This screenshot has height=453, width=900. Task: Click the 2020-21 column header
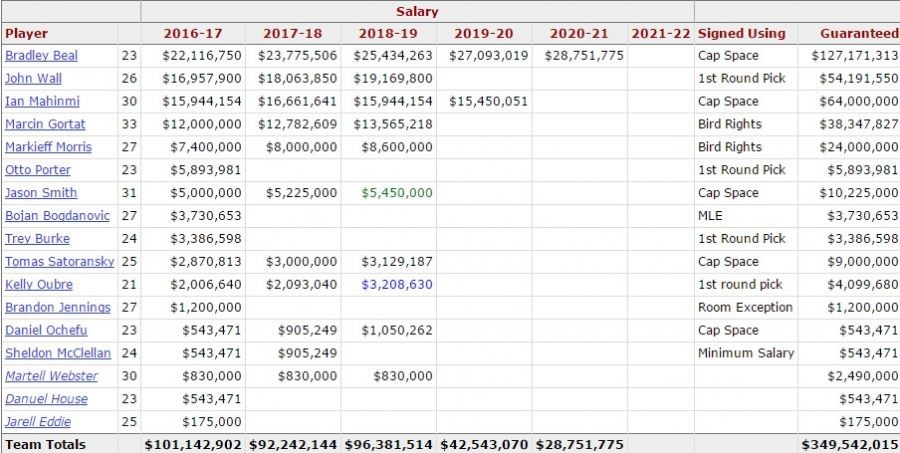pos(579,34)
